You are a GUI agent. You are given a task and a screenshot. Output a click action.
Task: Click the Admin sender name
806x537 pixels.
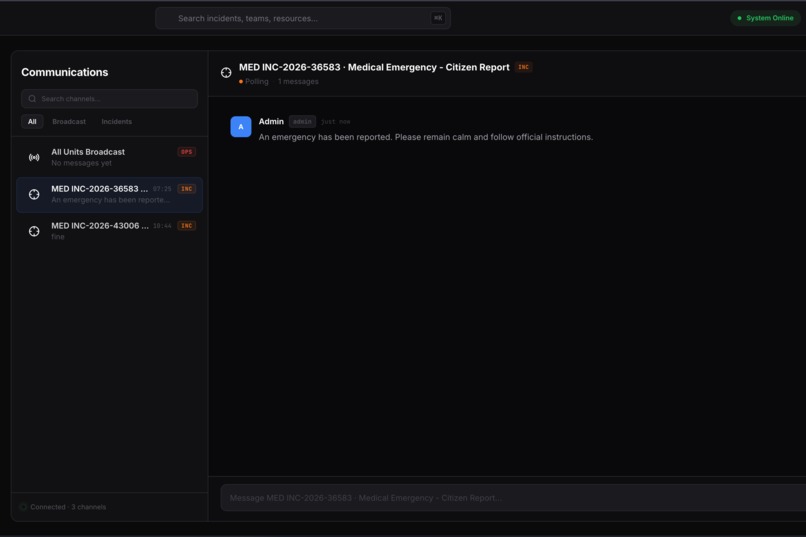tap(271, 121)
